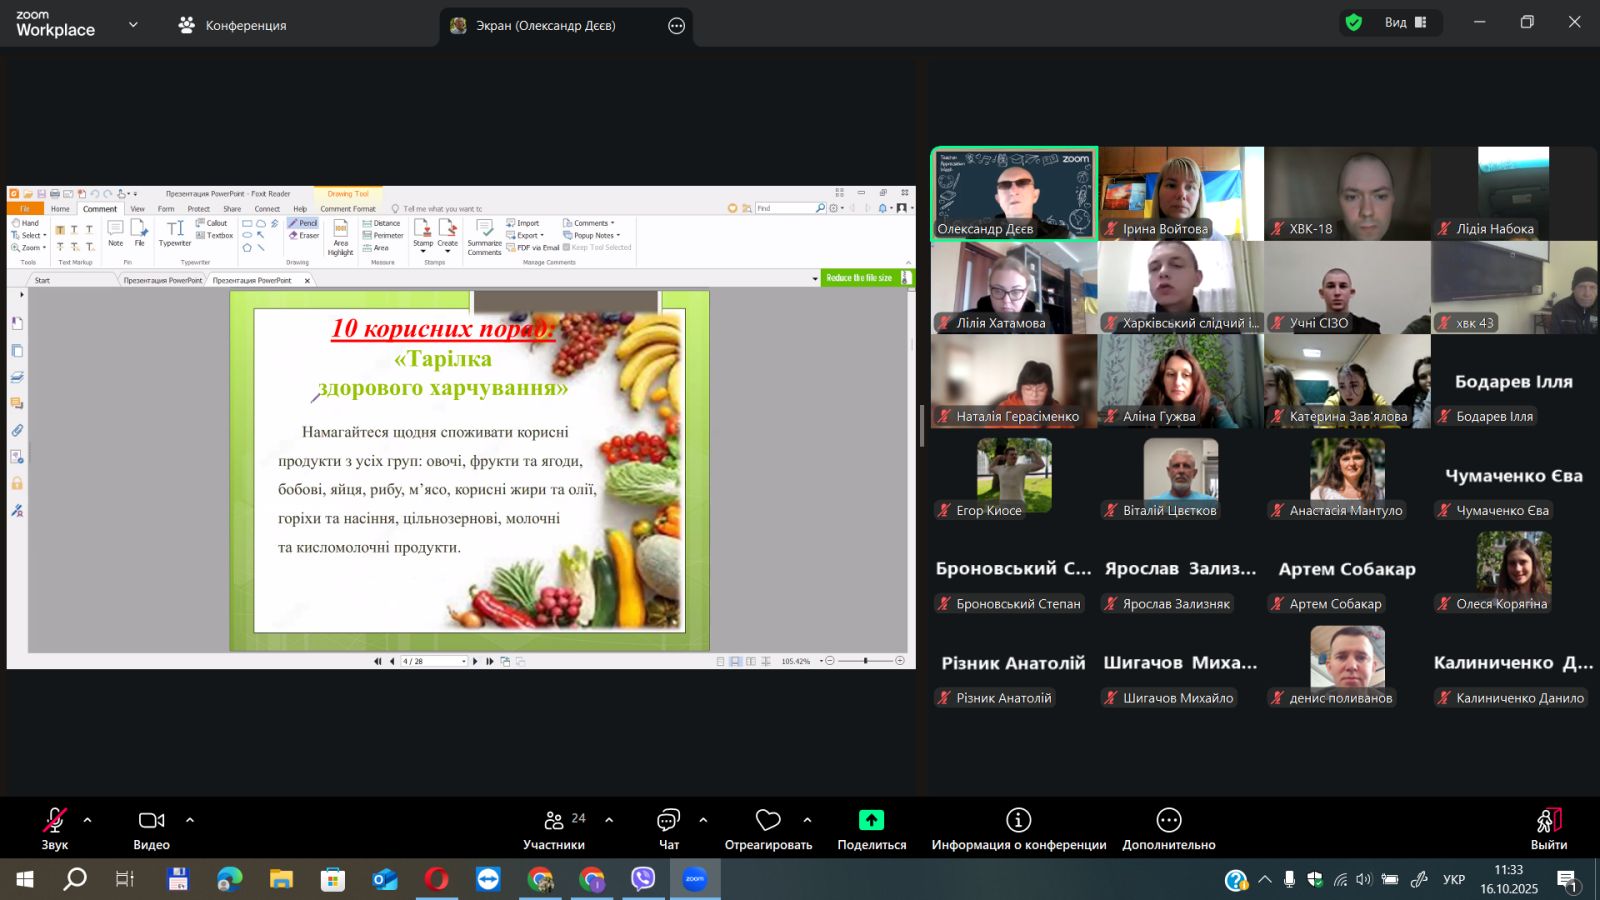Expand chat options arrow next to Чат
The height and width of the screenshot is (900, 1600).
703,820
